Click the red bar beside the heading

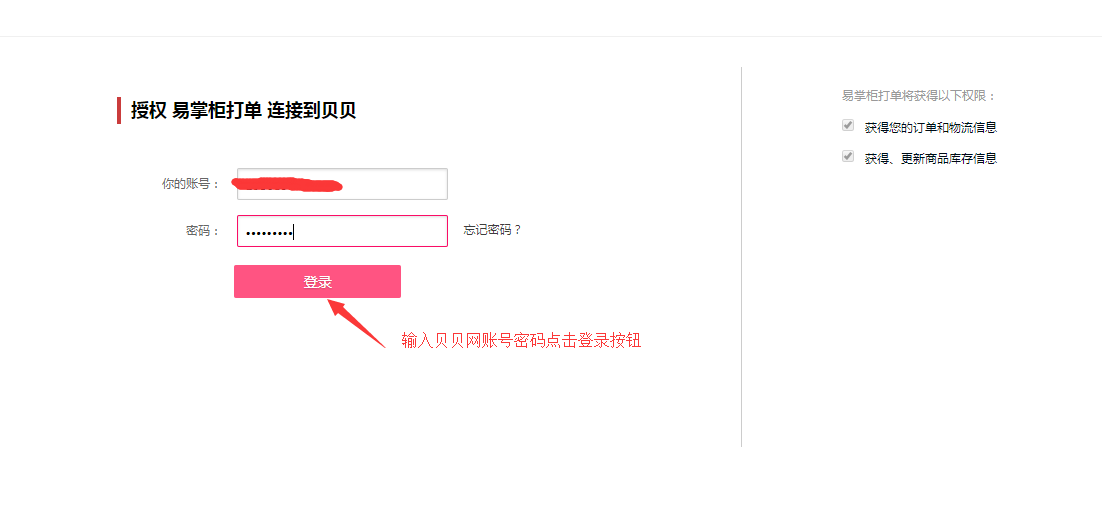coord(119,110)
